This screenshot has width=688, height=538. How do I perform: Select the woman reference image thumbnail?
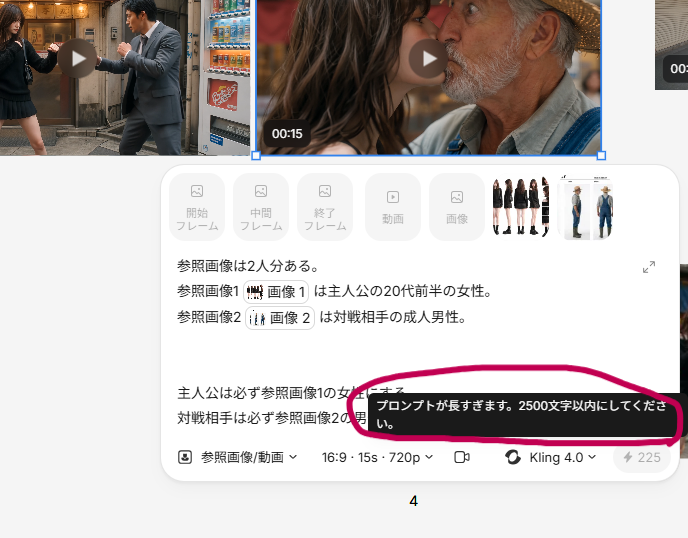coord(520,207)
